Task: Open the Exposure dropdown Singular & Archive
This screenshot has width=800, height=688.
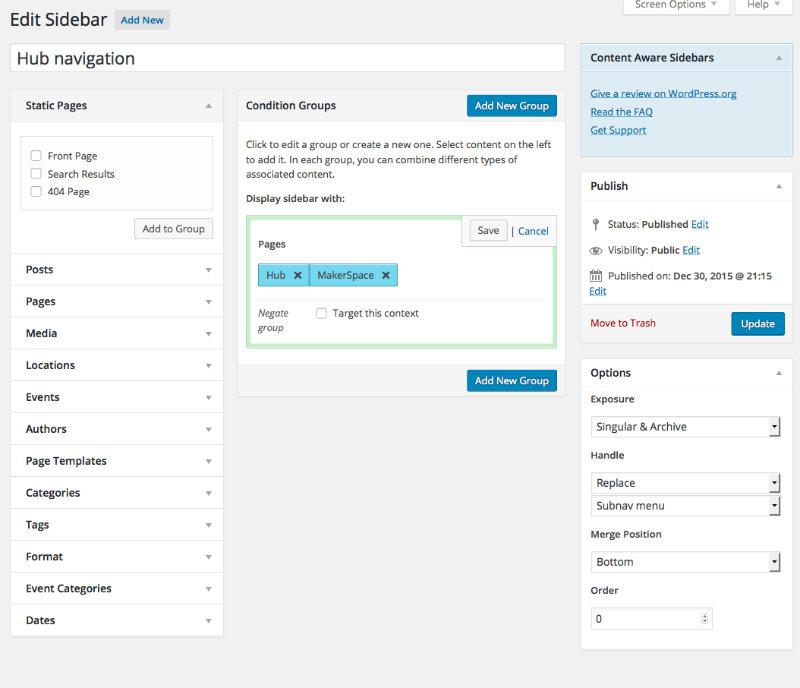Action: pos(685,427)
